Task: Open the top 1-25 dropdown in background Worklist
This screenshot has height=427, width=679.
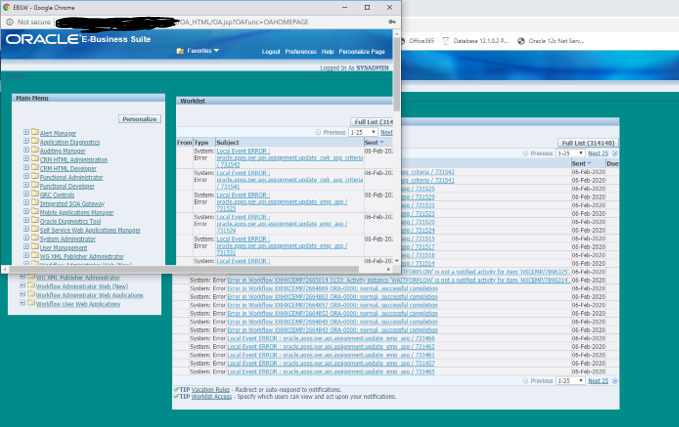Action: (570, 153)
